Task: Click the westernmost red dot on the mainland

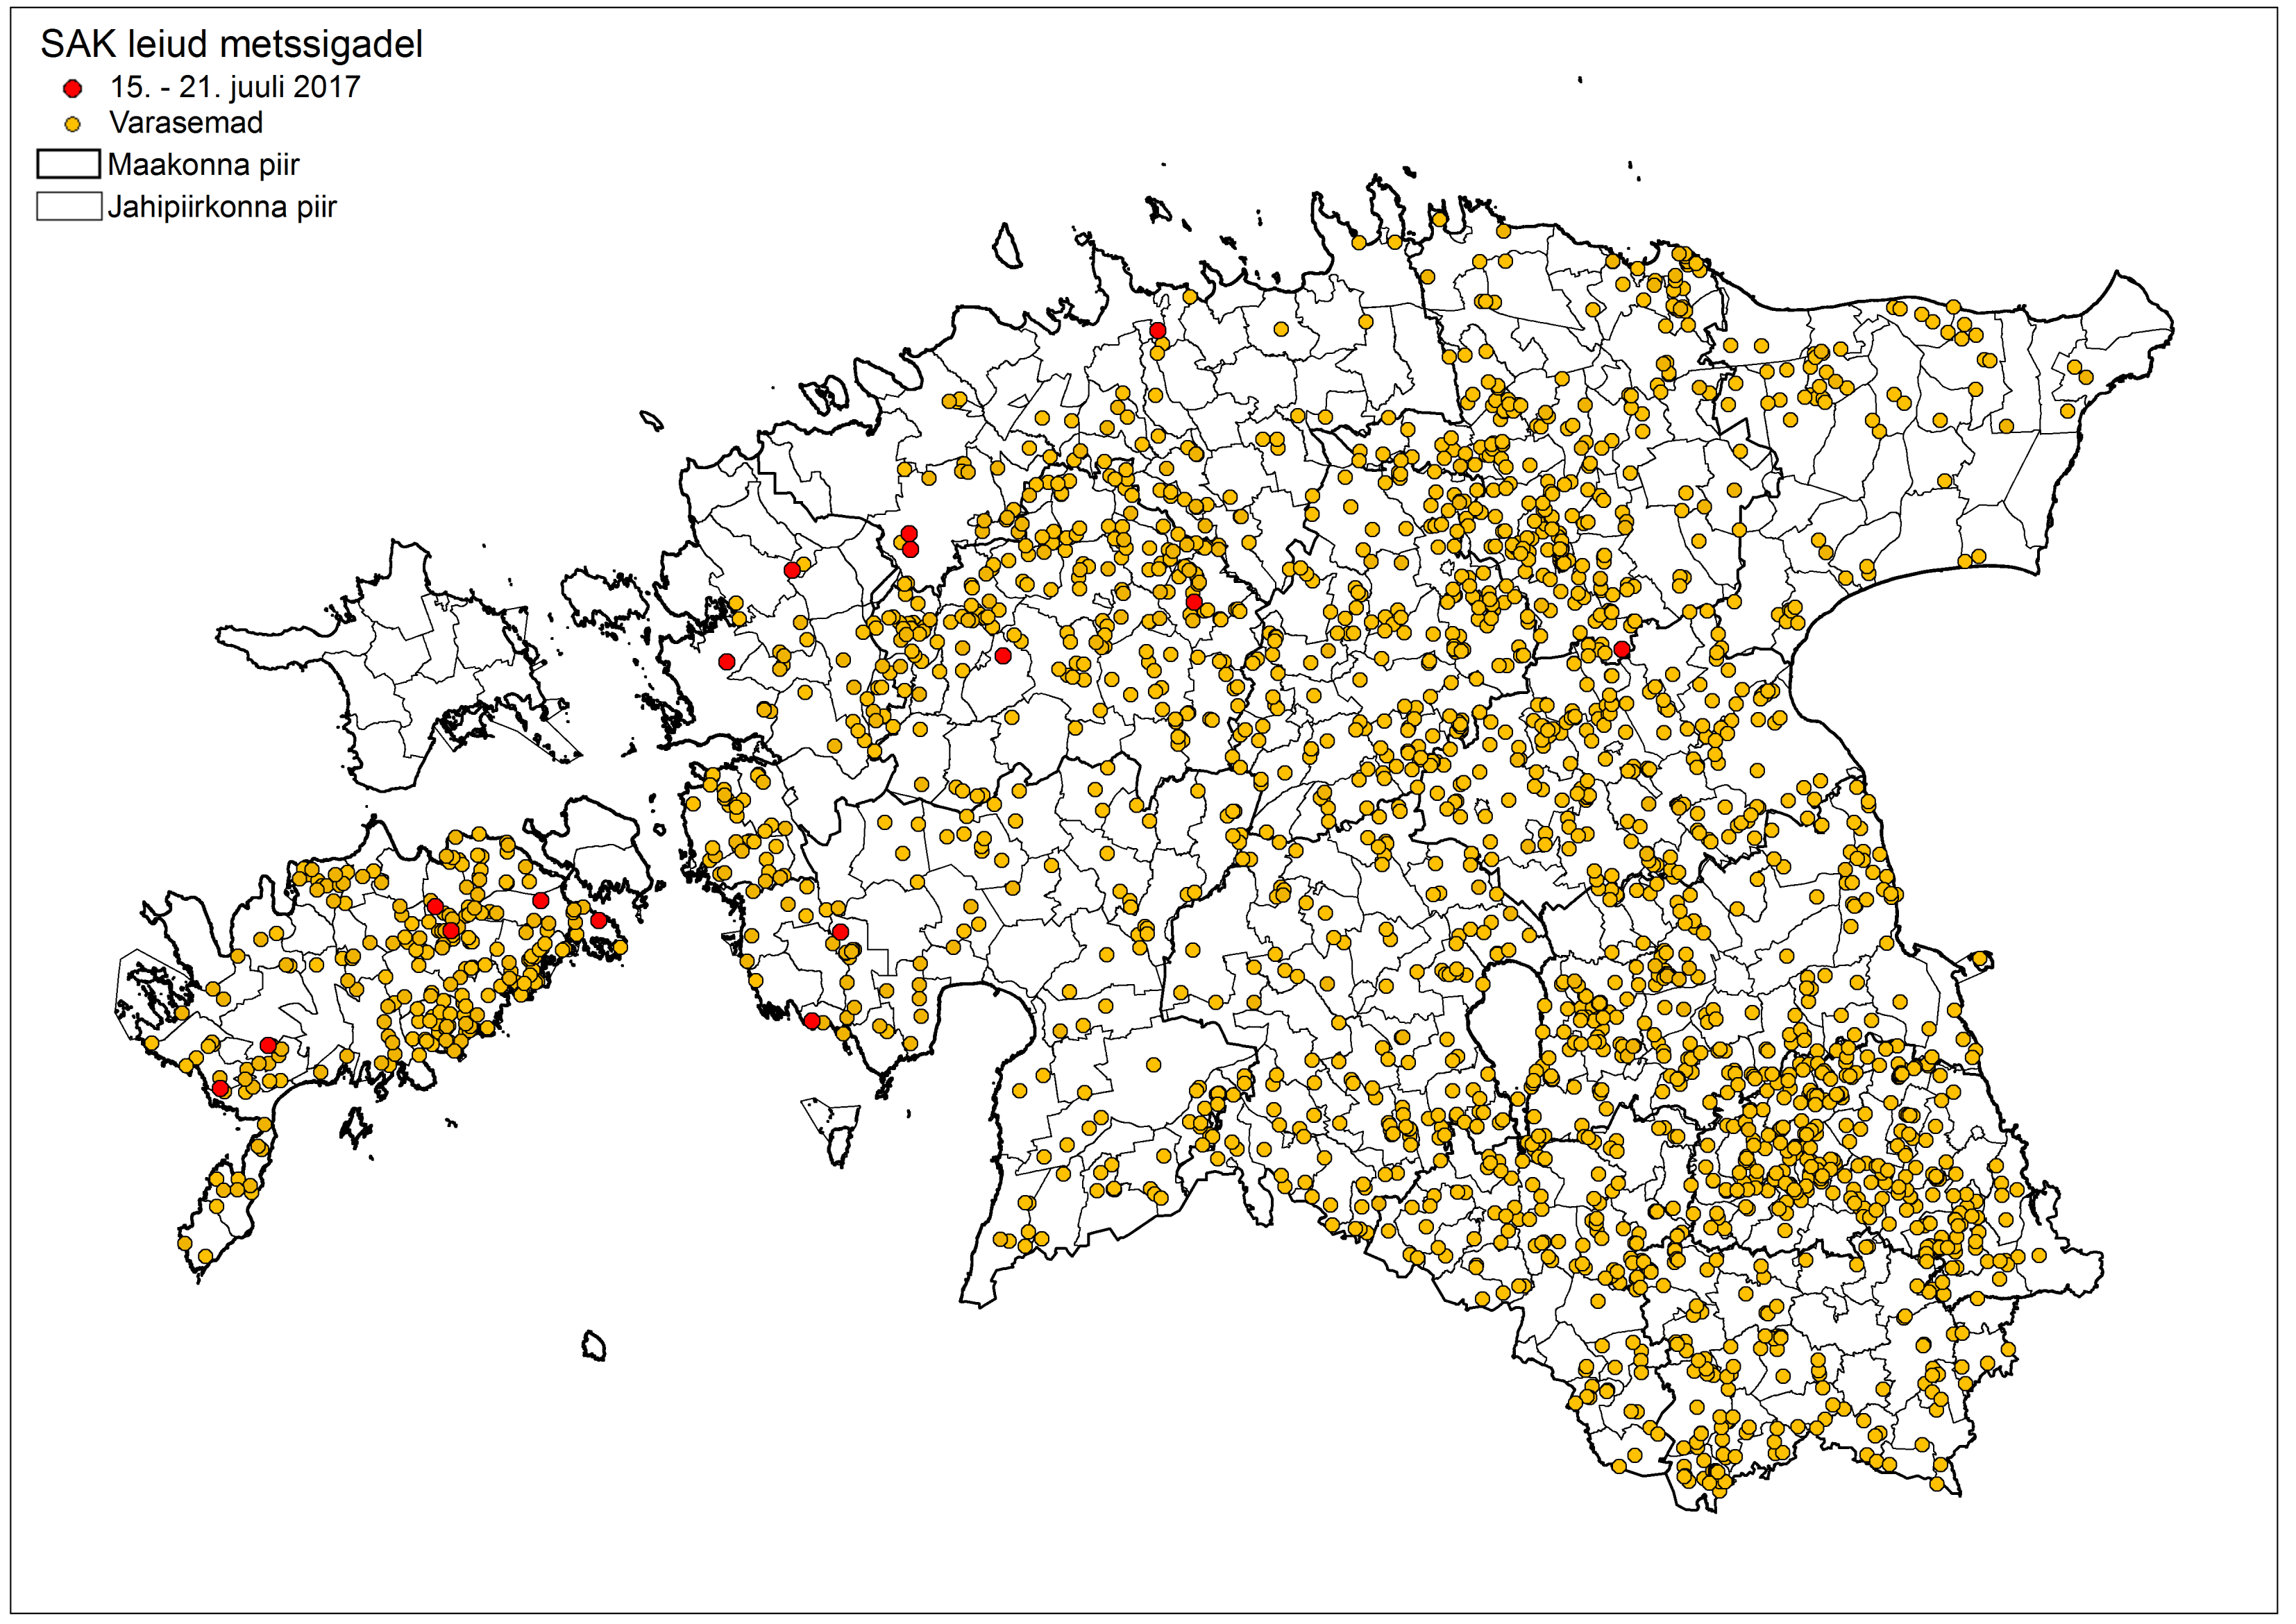Action: coord(727,662)
